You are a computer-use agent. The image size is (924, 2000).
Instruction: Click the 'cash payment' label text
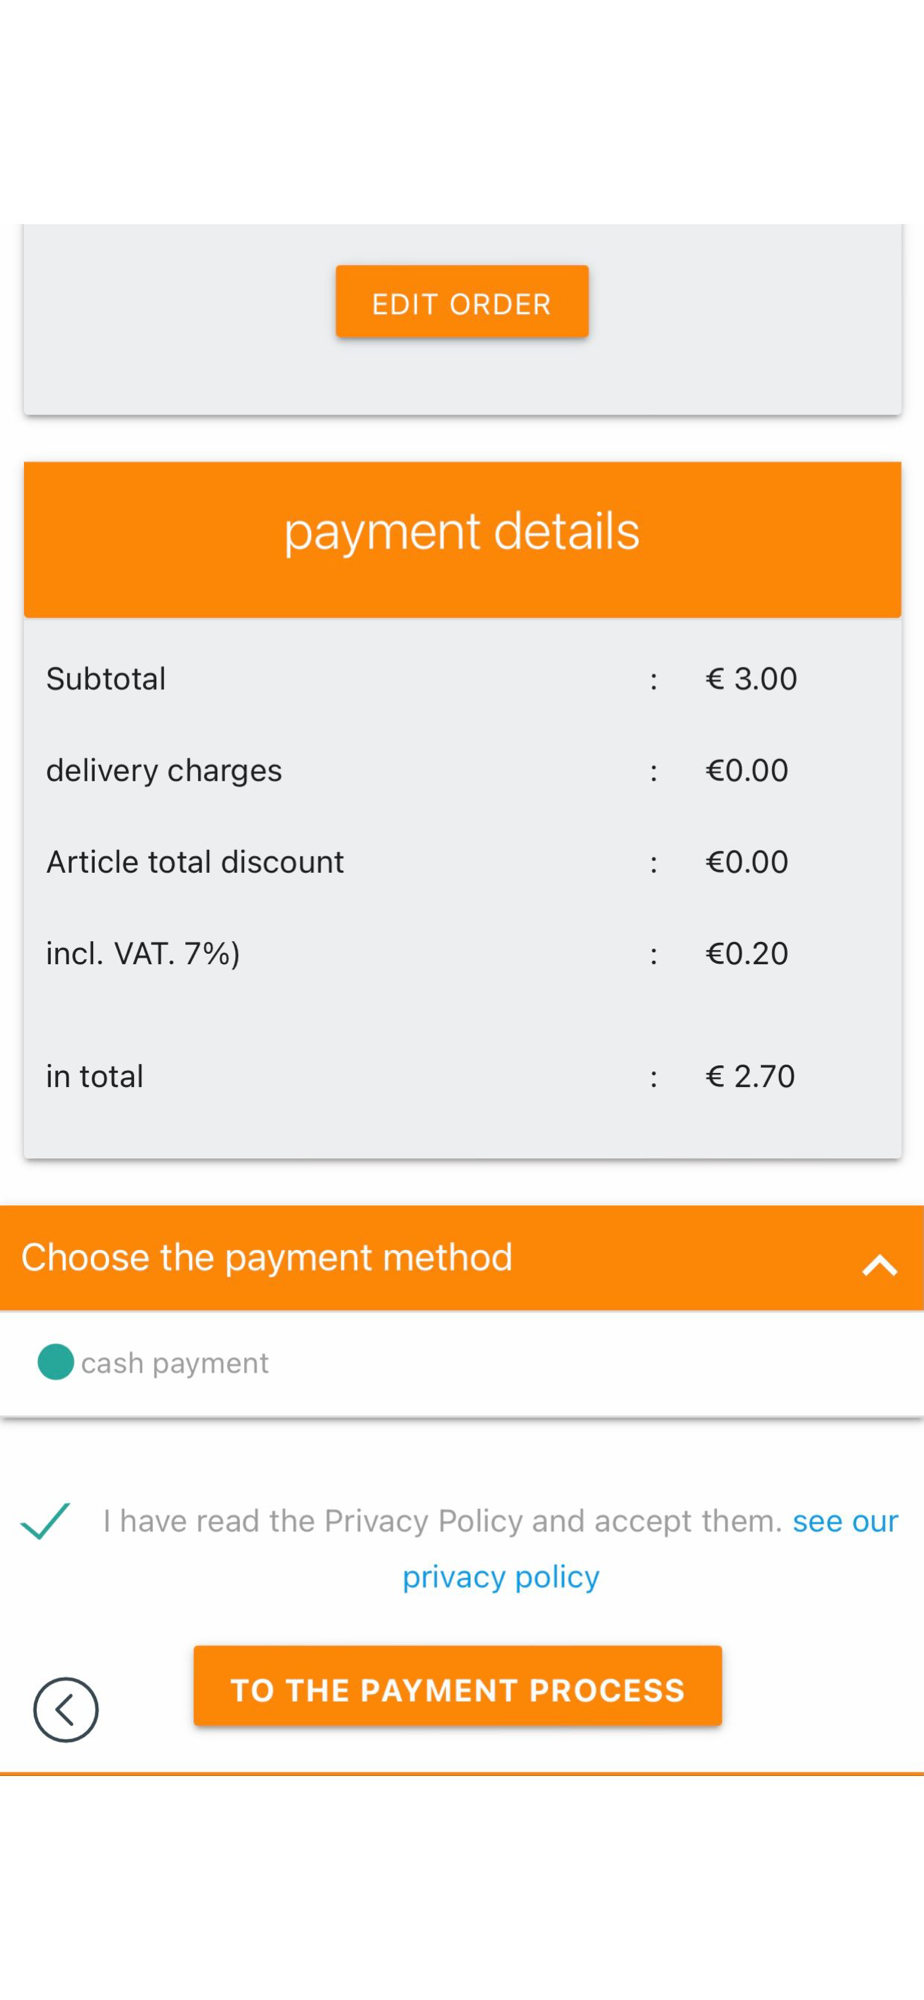click(175, 1363)
